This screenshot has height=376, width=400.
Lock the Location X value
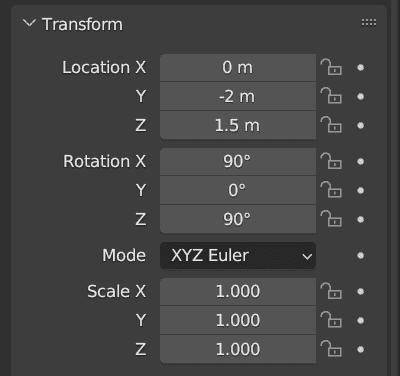pos(331,67)
